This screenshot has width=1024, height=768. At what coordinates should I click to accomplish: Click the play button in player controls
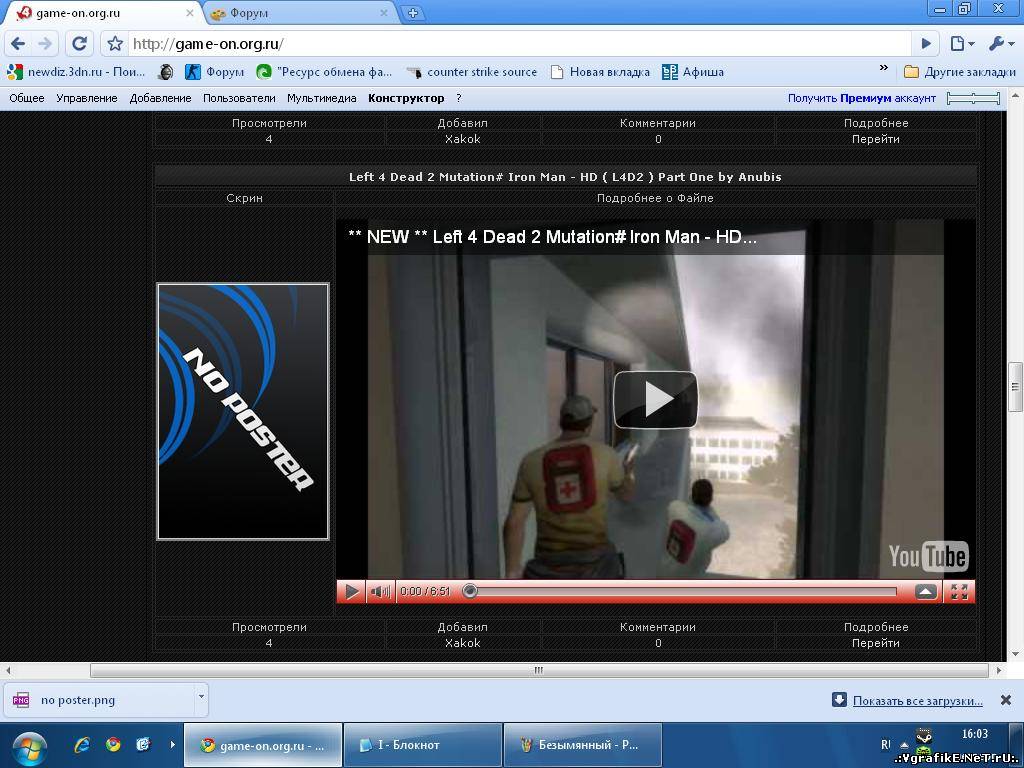(351, 592)
